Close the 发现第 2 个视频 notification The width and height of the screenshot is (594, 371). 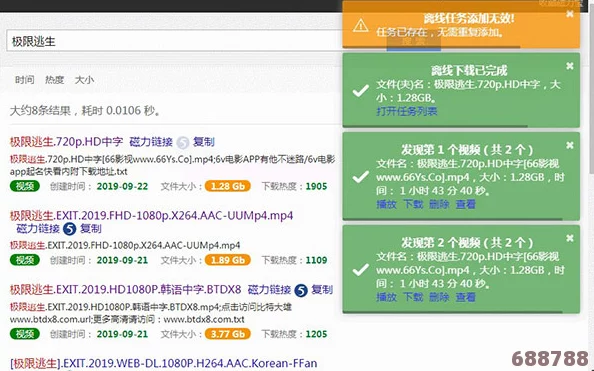[x=569, y=238]
